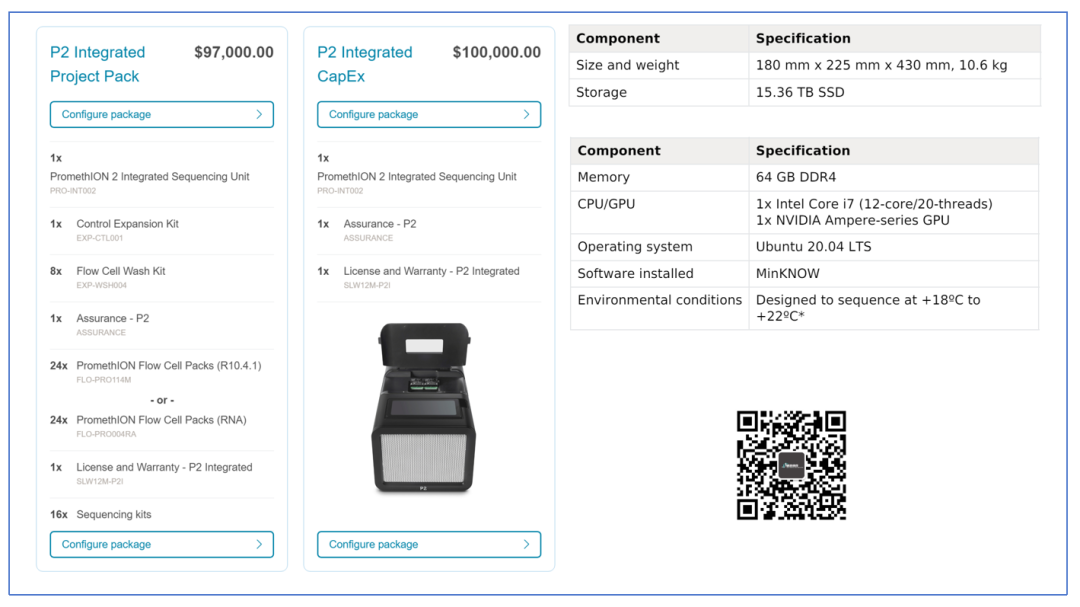Click the QR code image
This screenshot has height=607, width=1080.
click(791, 465)
